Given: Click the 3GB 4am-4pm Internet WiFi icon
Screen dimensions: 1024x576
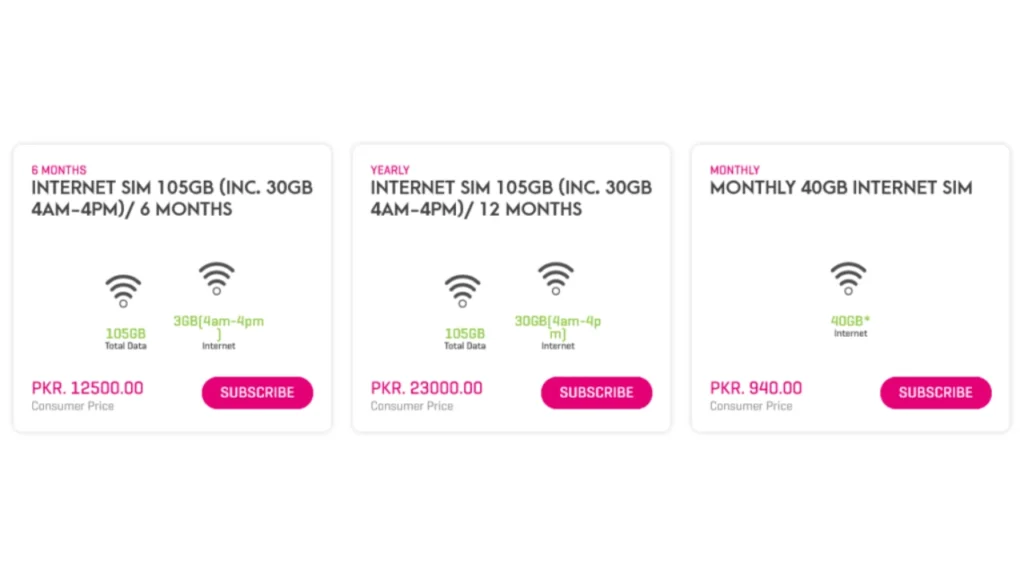Looking at the screenshot, I should click(x=217, y=278).
